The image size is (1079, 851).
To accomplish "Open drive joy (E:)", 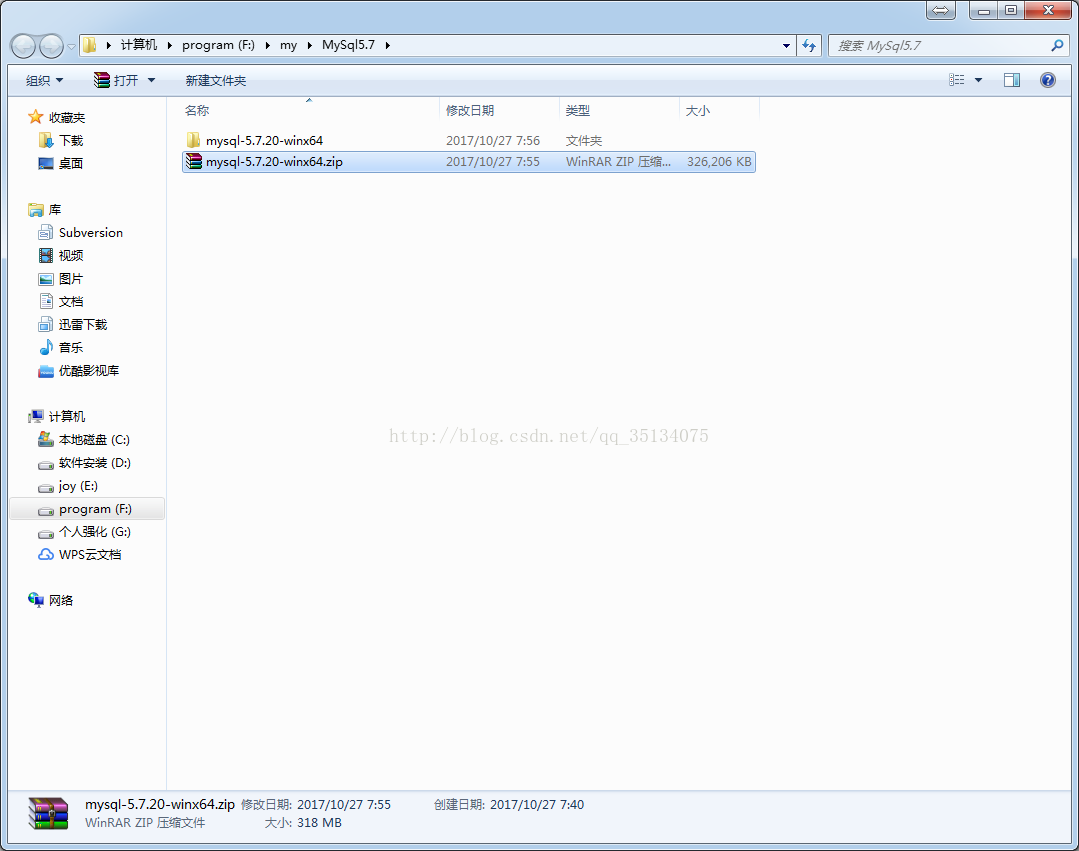I will 78,486.
